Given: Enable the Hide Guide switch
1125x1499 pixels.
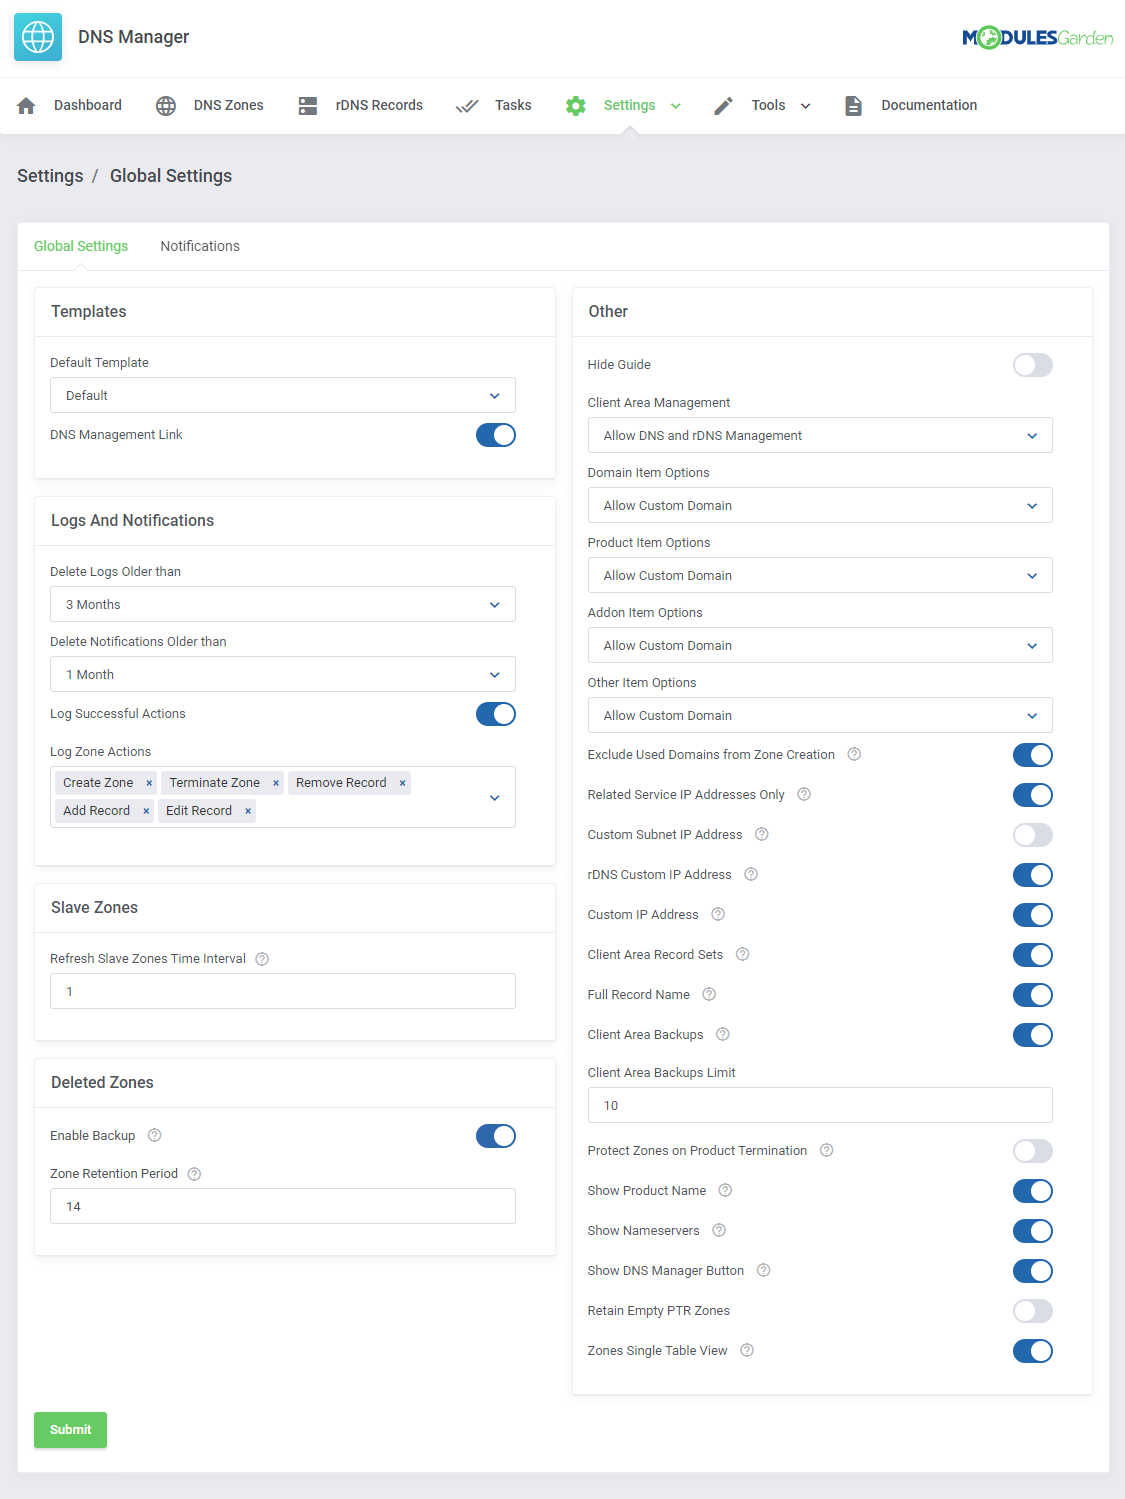Looking at the screenshot, I should 1033,365.
